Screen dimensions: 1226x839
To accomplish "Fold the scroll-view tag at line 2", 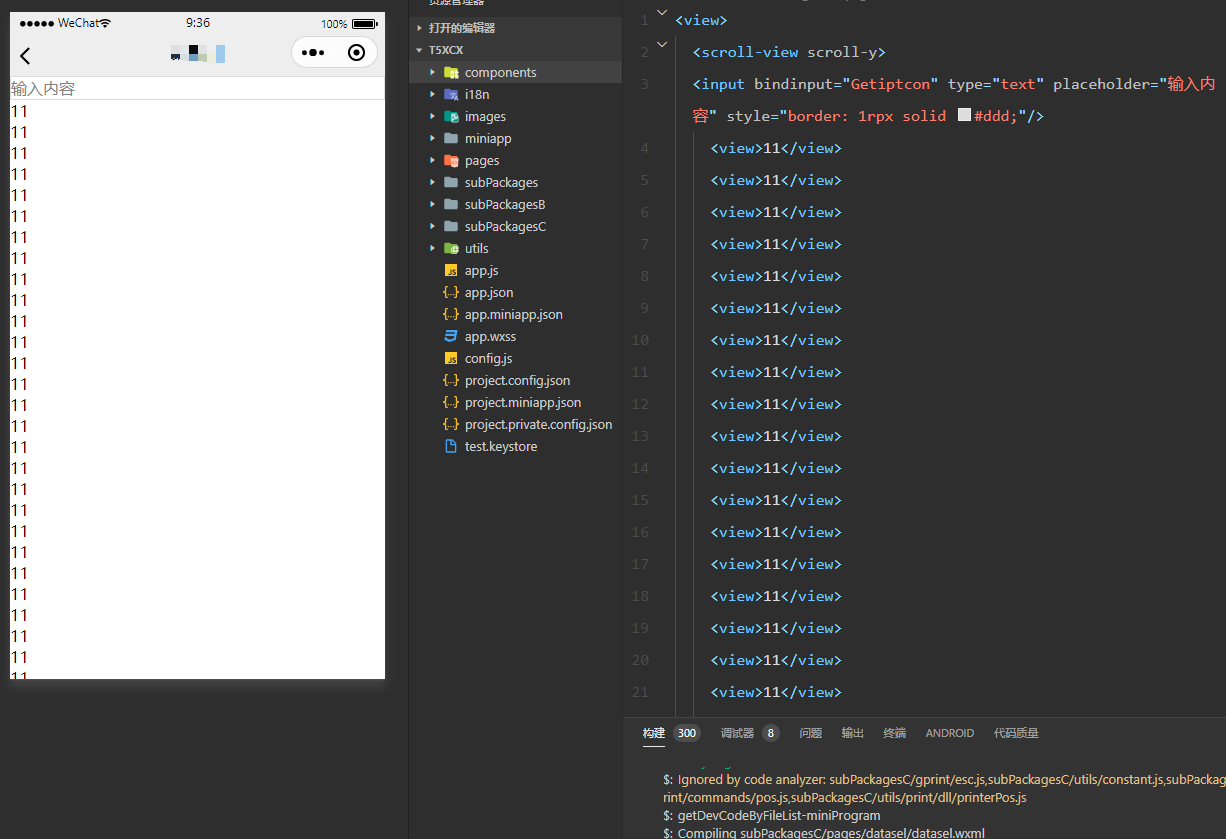I will (x=661, y=44).
